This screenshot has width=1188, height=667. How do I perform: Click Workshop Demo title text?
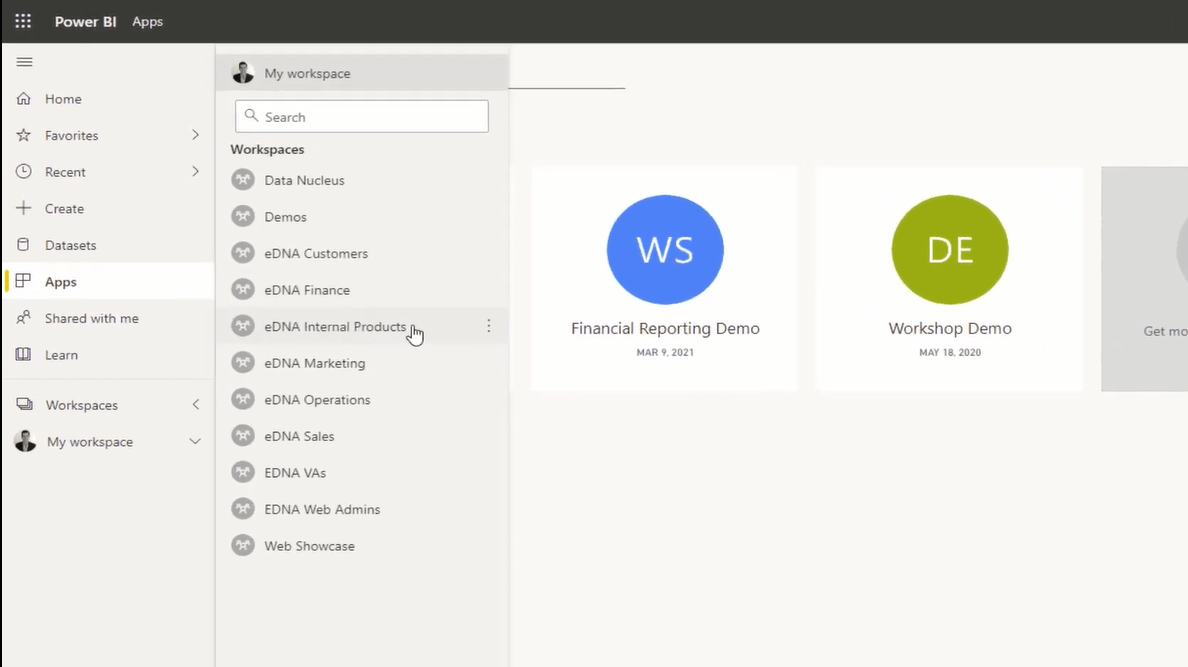tap(950, 328)
